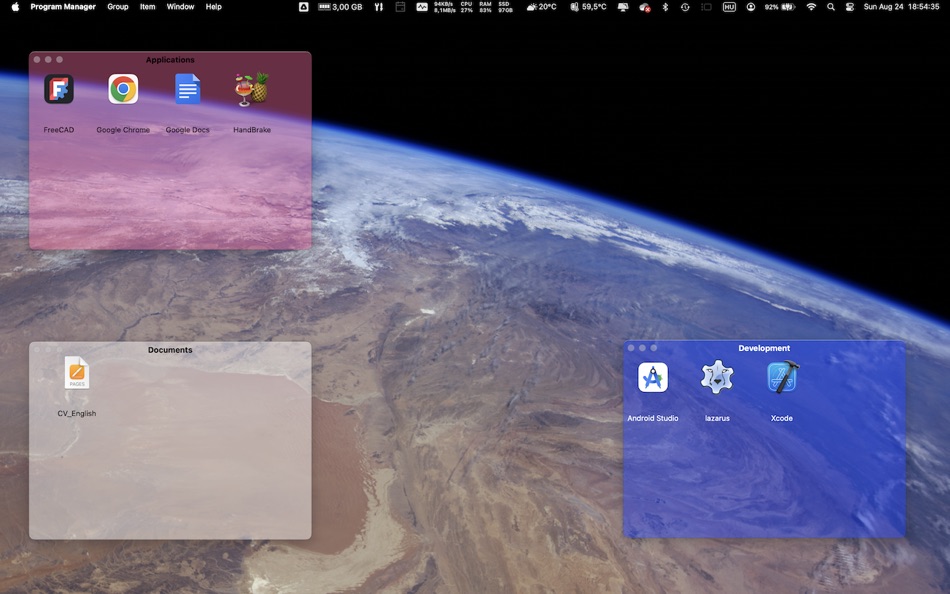The height and width of the screenshot is (594, 950).
Task: Click the Development group title bar
Action: pos(764,348)
